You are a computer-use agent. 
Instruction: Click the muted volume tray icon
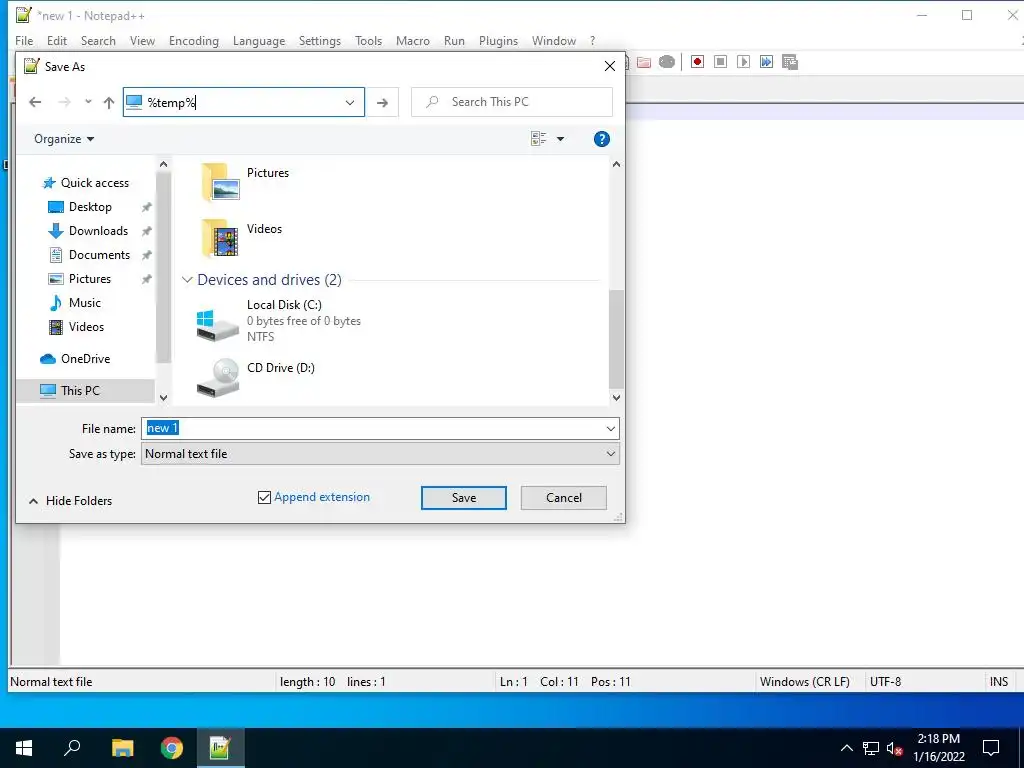(x=894, y=748)
